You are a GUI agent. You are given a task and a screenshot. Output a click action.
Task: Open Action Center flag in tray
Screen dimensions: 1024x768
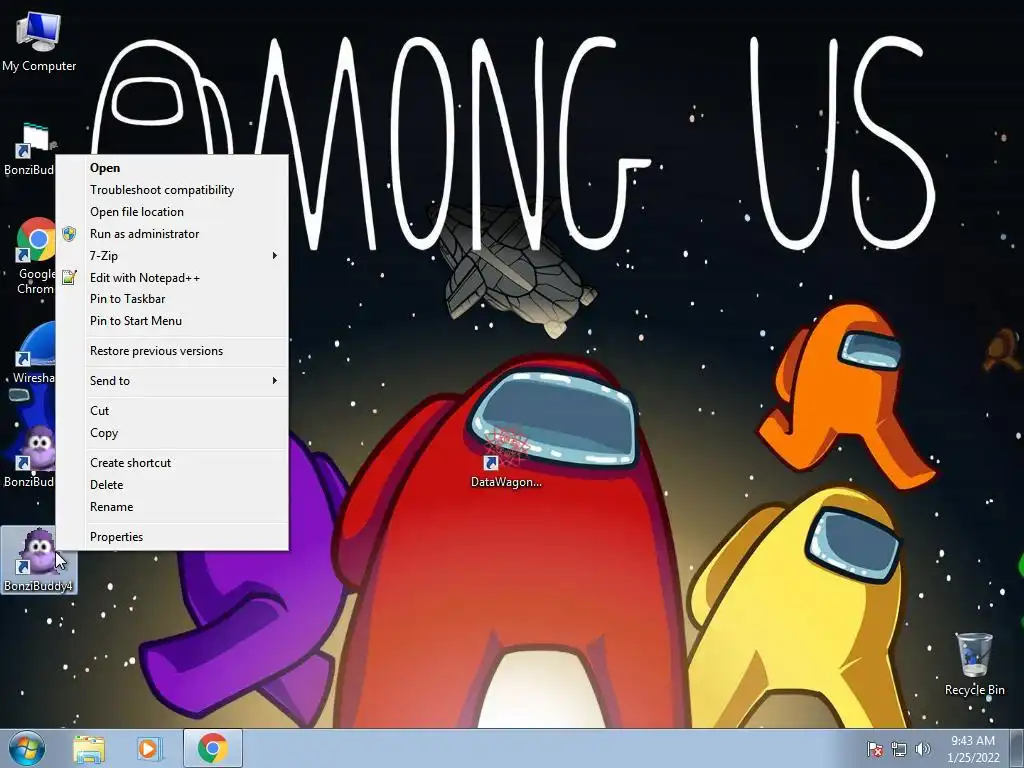coord(874,749)
